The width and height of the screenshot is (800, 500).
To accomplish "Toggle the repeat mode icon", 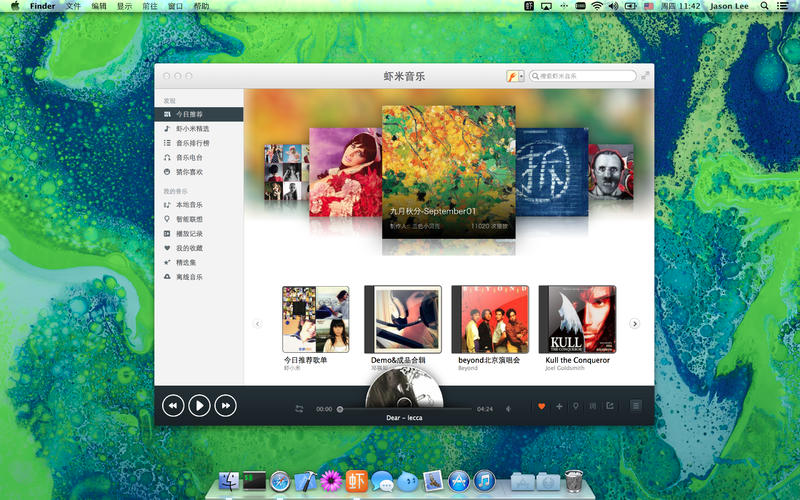I will coord(299,409).
